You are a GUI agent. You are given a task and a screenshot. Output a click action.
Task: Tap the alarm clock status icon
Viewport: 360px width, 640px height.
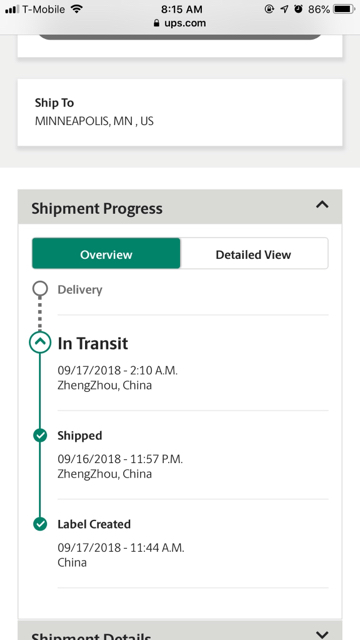(x=298, y=9)
